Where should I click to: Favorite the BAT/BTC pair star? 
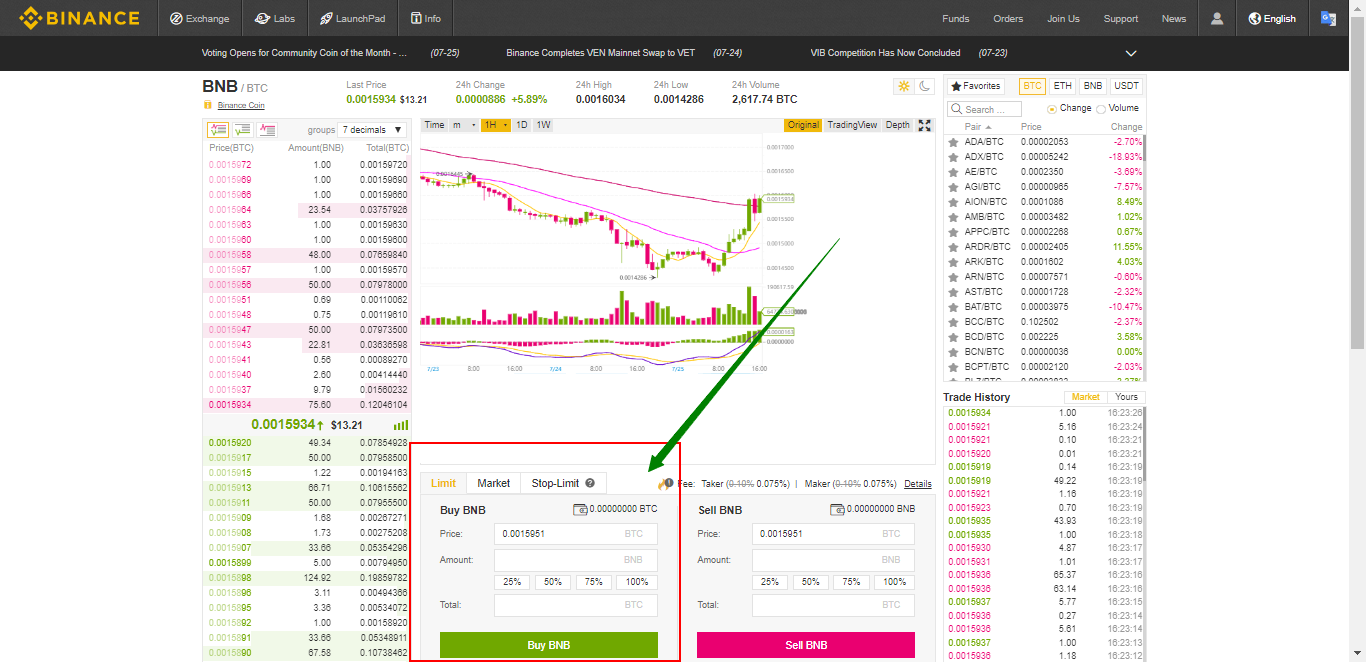click(954, 307)
